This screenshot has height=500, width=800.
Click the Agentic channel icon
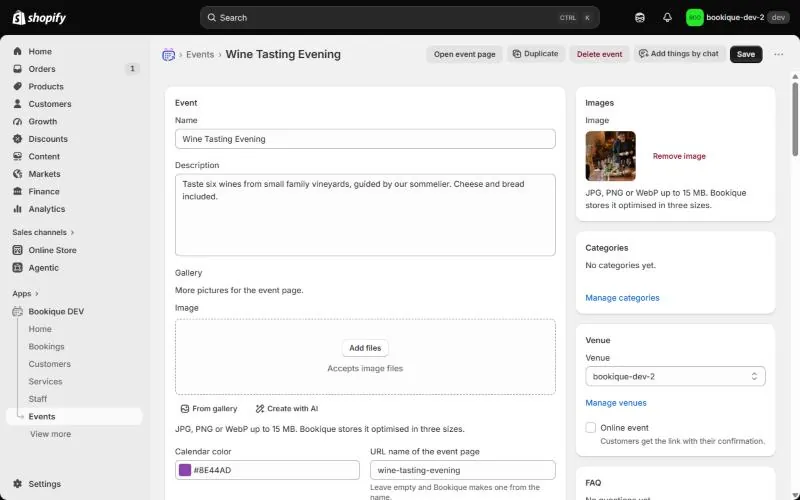tap(17, 267)
